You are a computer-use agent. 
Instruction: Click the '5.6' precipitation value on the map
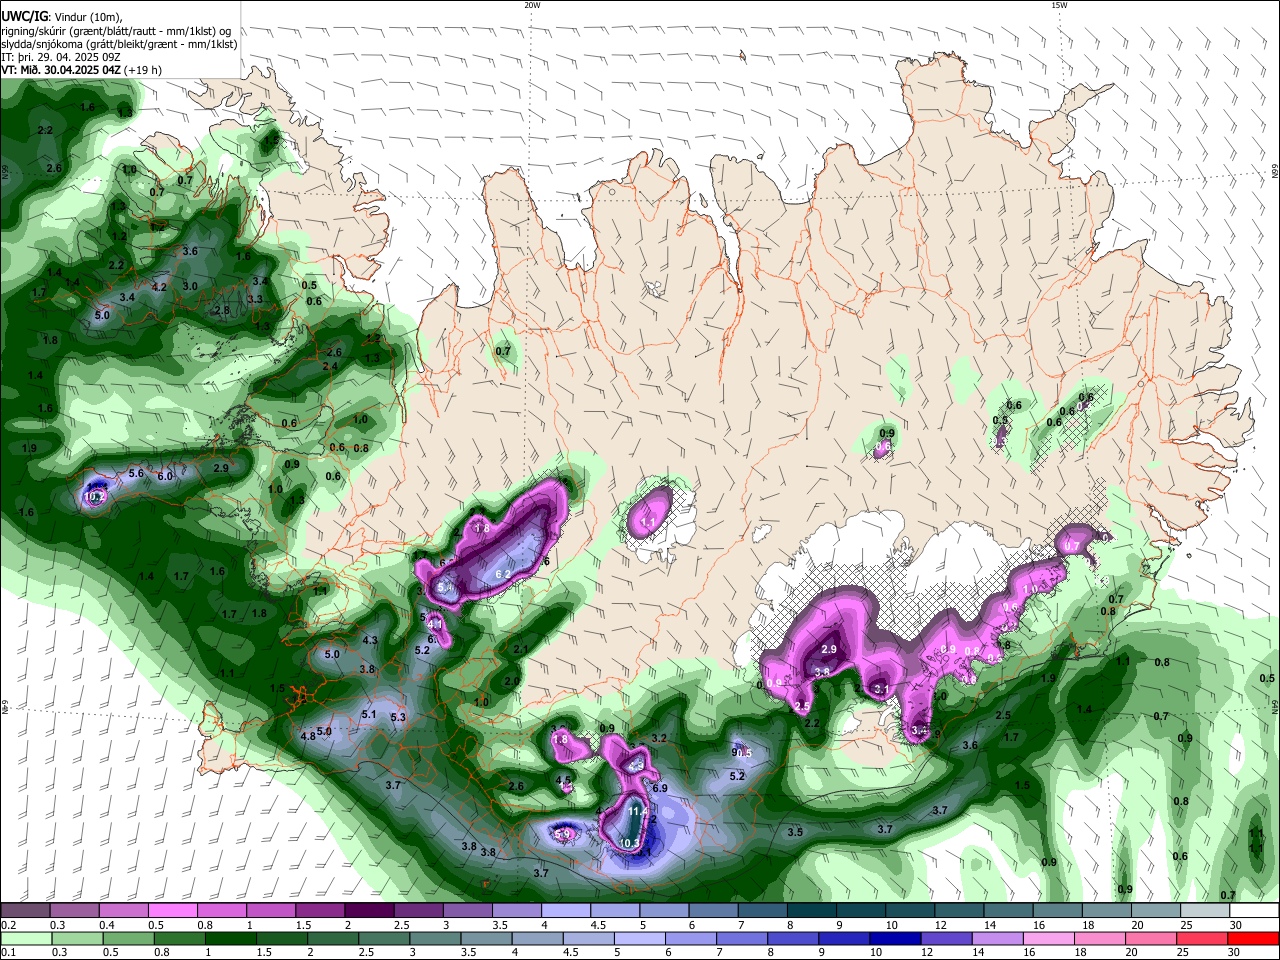coord(137,472)
